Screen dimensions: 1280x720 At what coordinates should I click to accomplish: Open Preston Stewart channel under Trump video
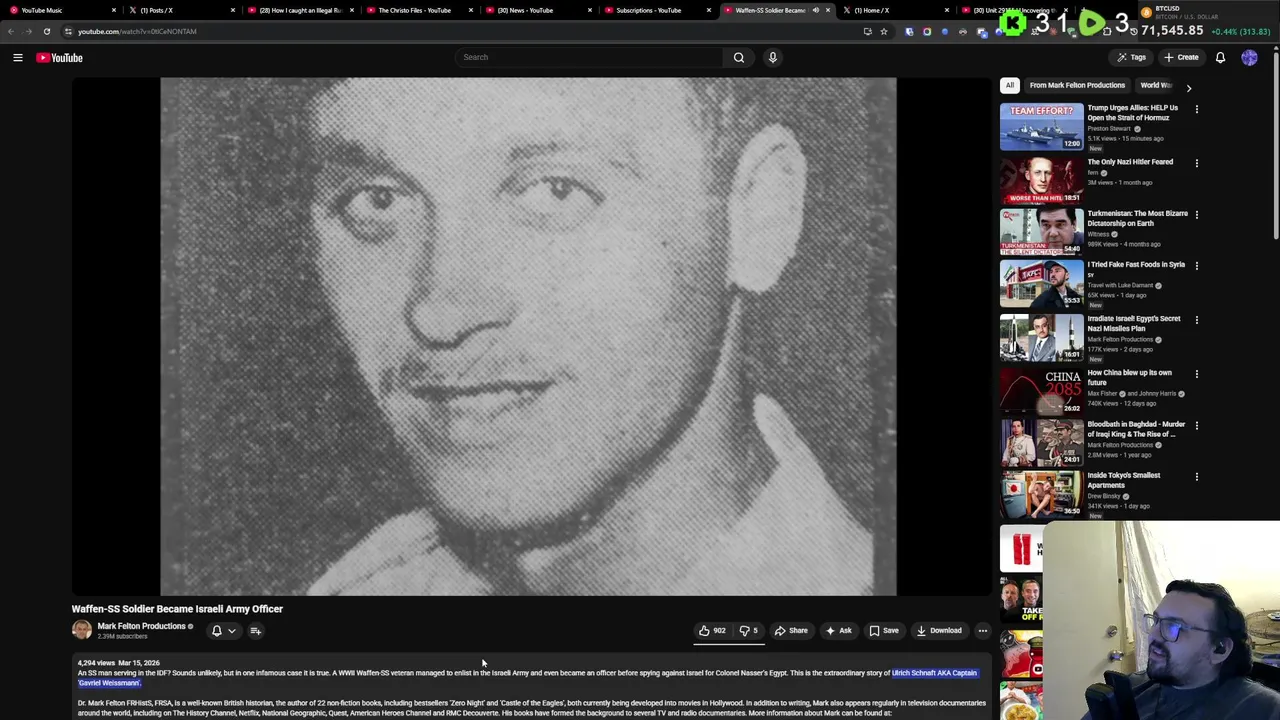(x=1110, y=129)
